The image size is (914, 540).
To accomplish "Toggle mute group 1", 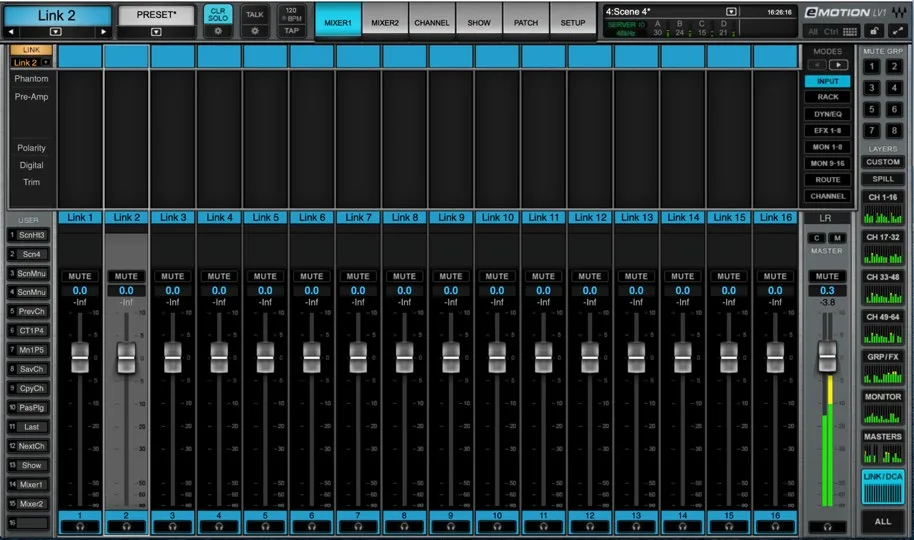I will [872, 66].
